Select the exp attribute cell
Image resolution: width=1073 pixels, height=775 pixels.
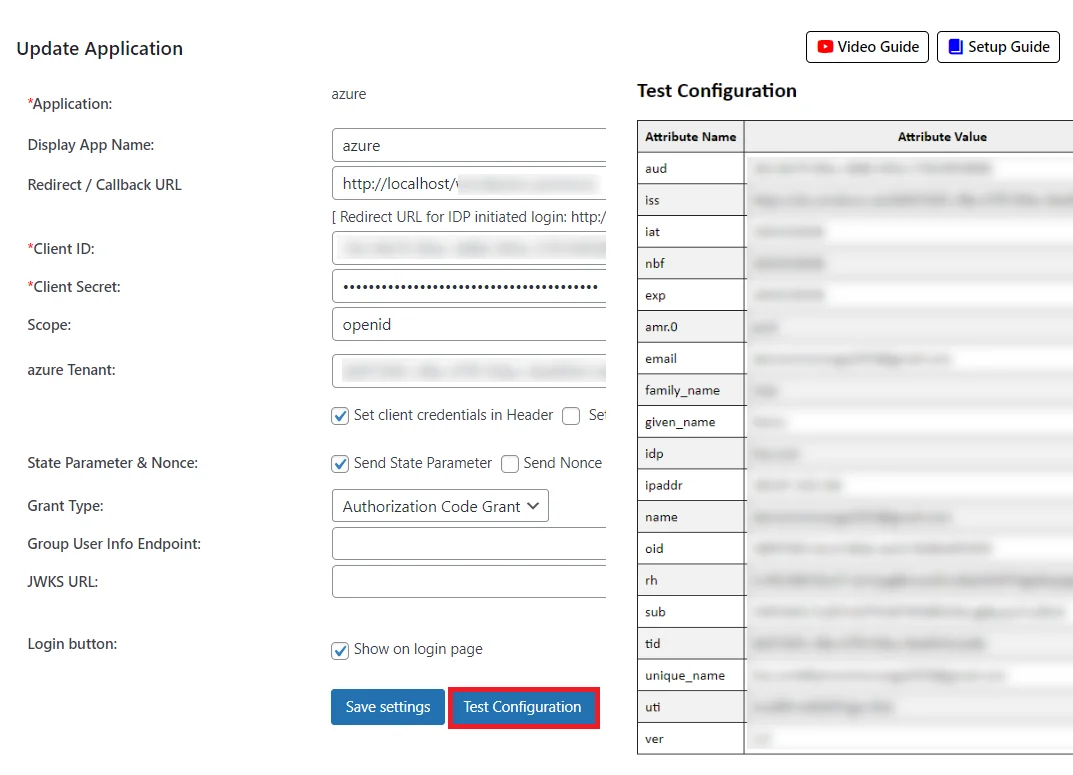pyautogui.click(x=690, y=295)
